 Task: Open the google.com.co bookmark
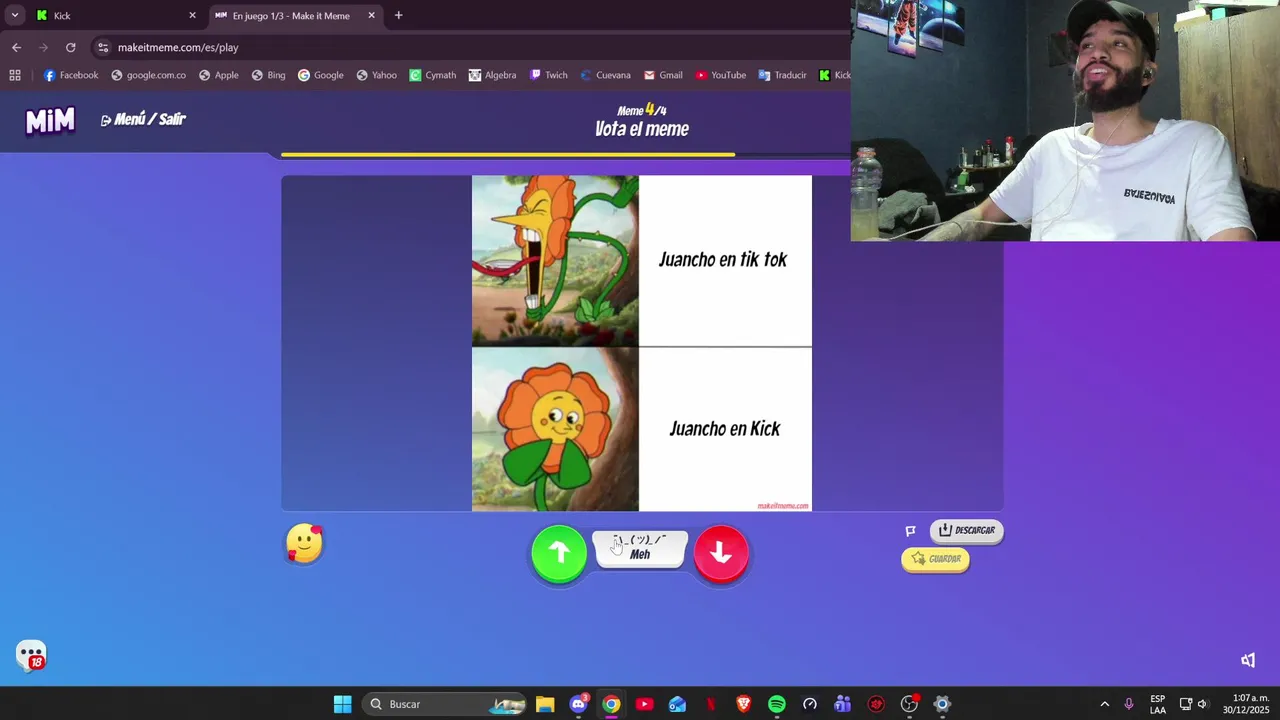148,75
